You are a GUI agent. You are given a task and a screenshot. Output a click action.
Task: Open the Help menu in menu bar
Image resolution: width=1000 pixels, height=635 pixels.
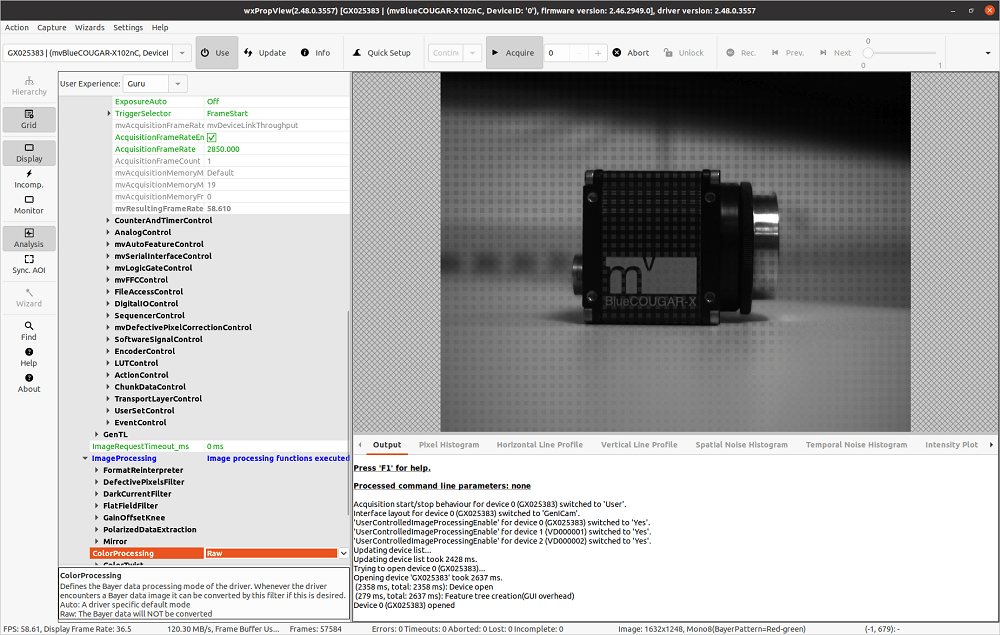160,27
